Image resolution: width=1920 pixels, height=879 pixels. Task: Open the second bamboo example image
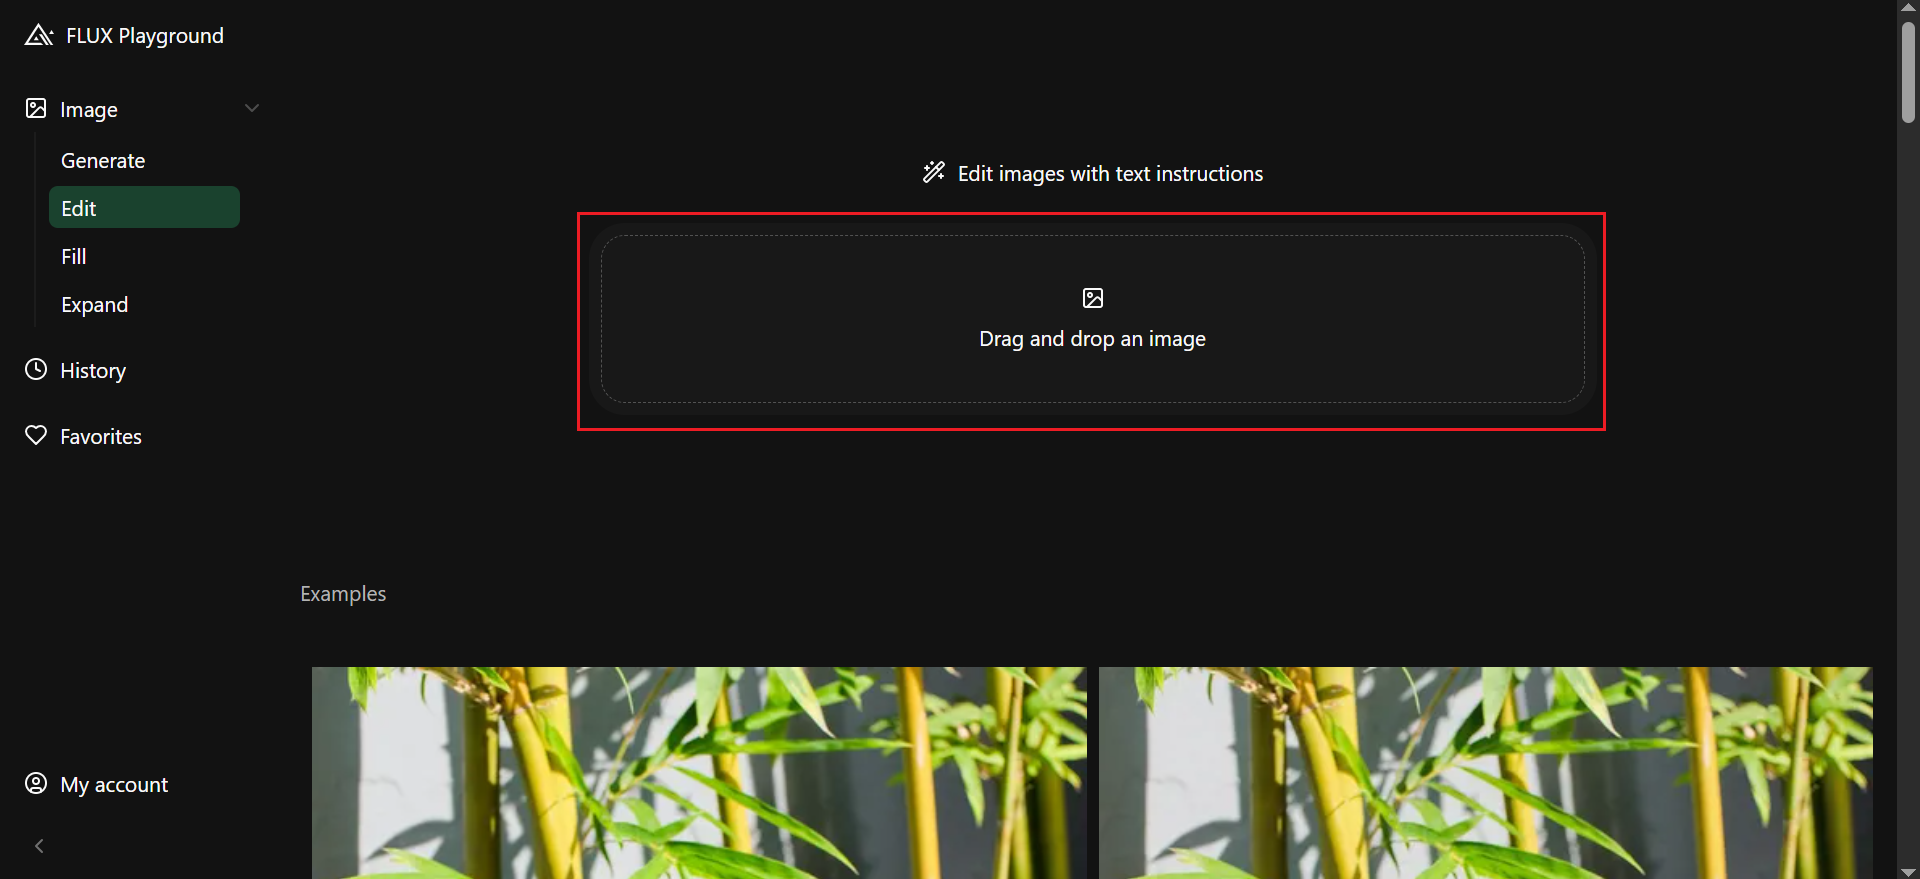pyautogui.click(x=1485, y=772)
